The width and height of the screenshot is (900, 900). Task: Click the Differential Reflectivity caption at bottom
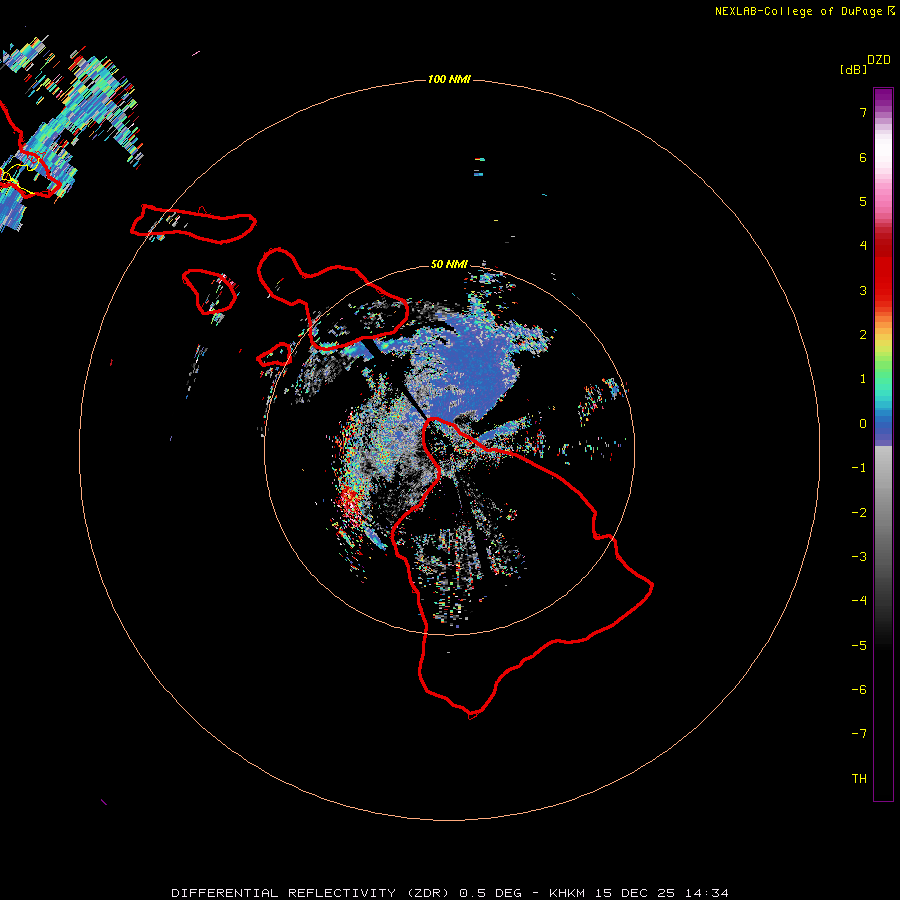pyautogui.click(x=450, y=893)
